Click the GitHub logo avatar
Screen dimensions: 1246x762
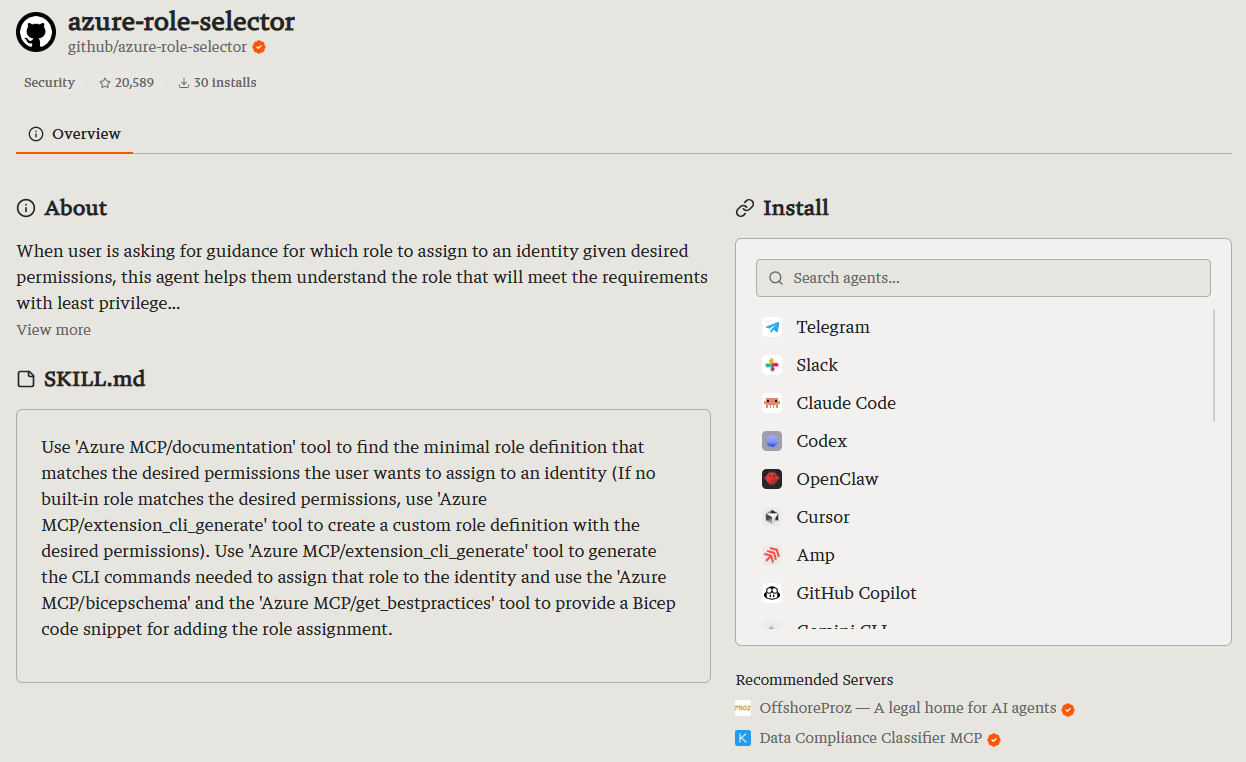click(36, 32)
